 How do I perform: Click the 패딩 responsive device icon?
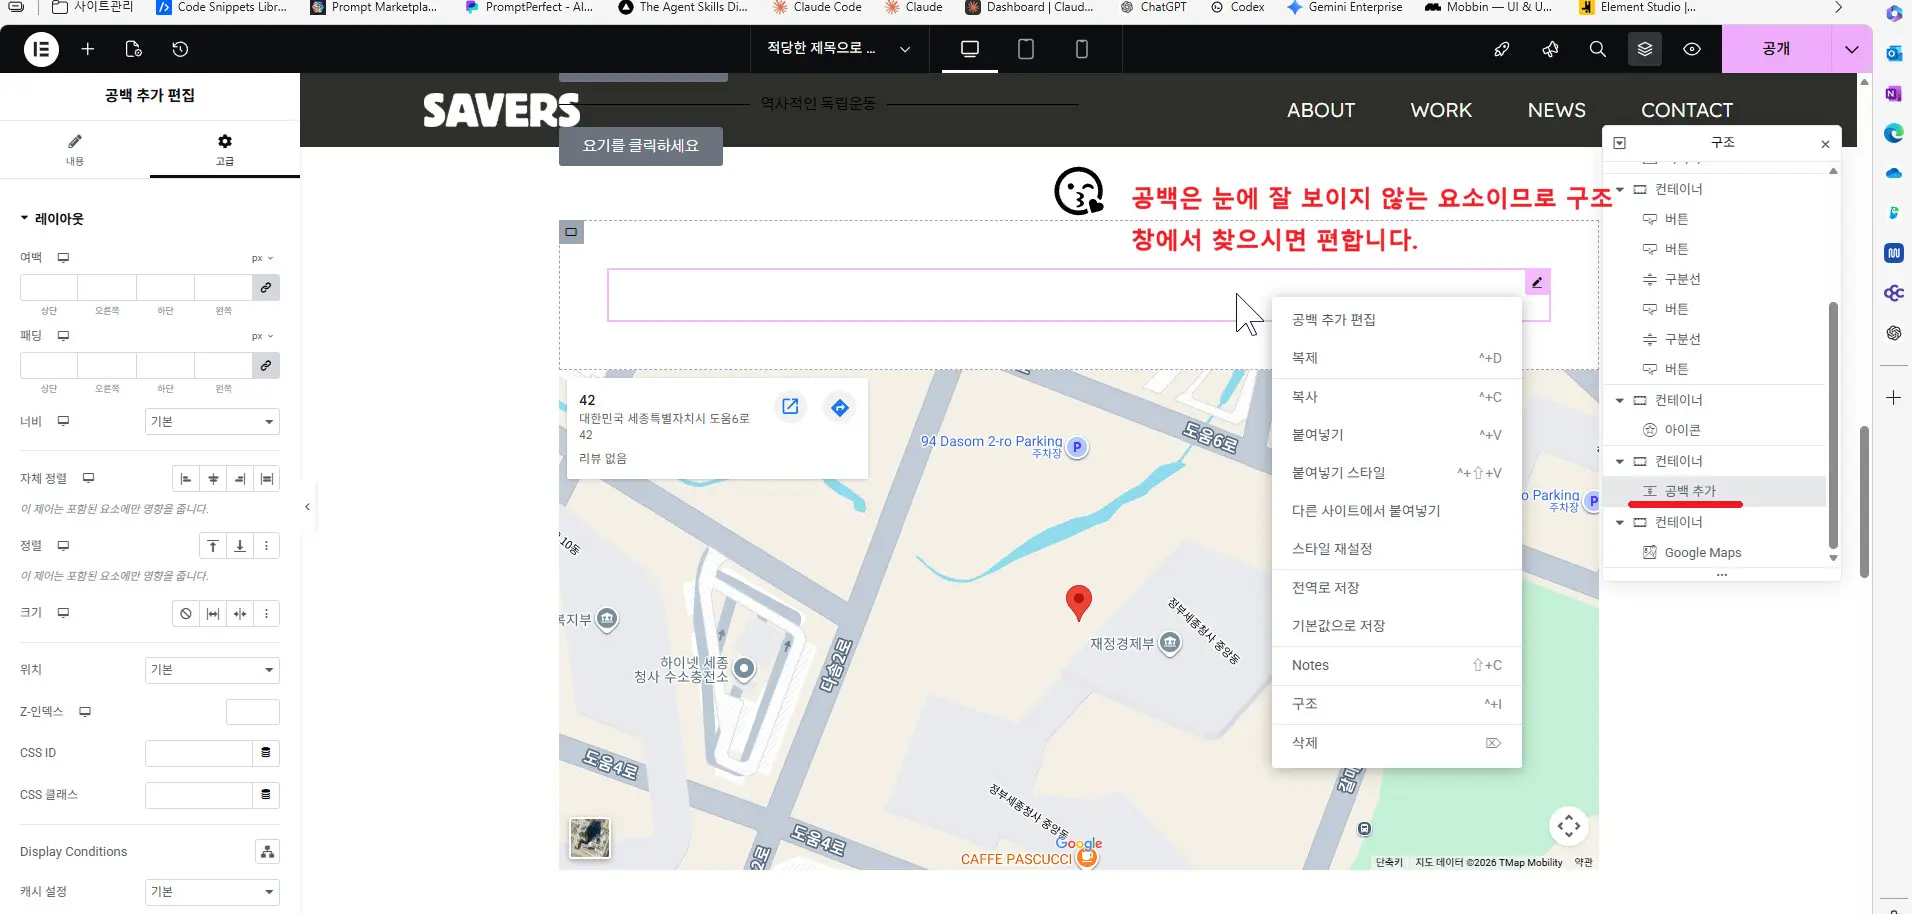[x=63, y=336]
